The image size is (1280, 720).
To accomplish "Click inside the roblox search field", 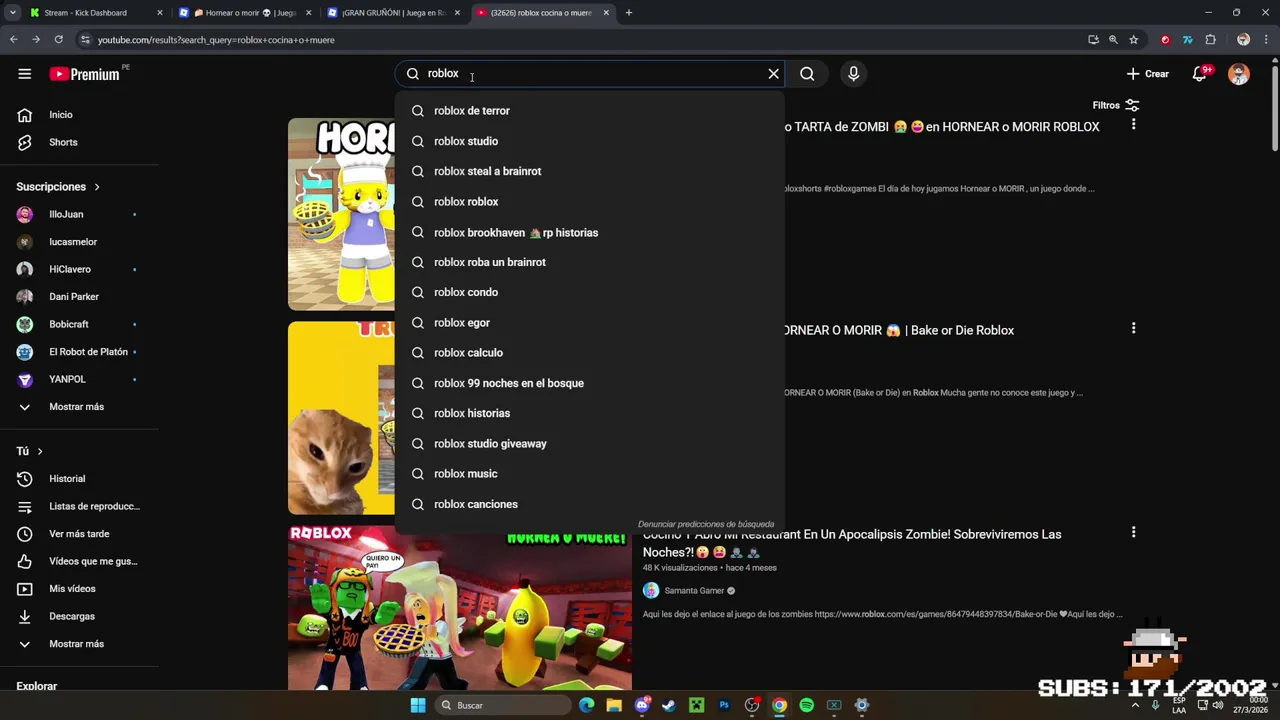I will coord(592,74).
